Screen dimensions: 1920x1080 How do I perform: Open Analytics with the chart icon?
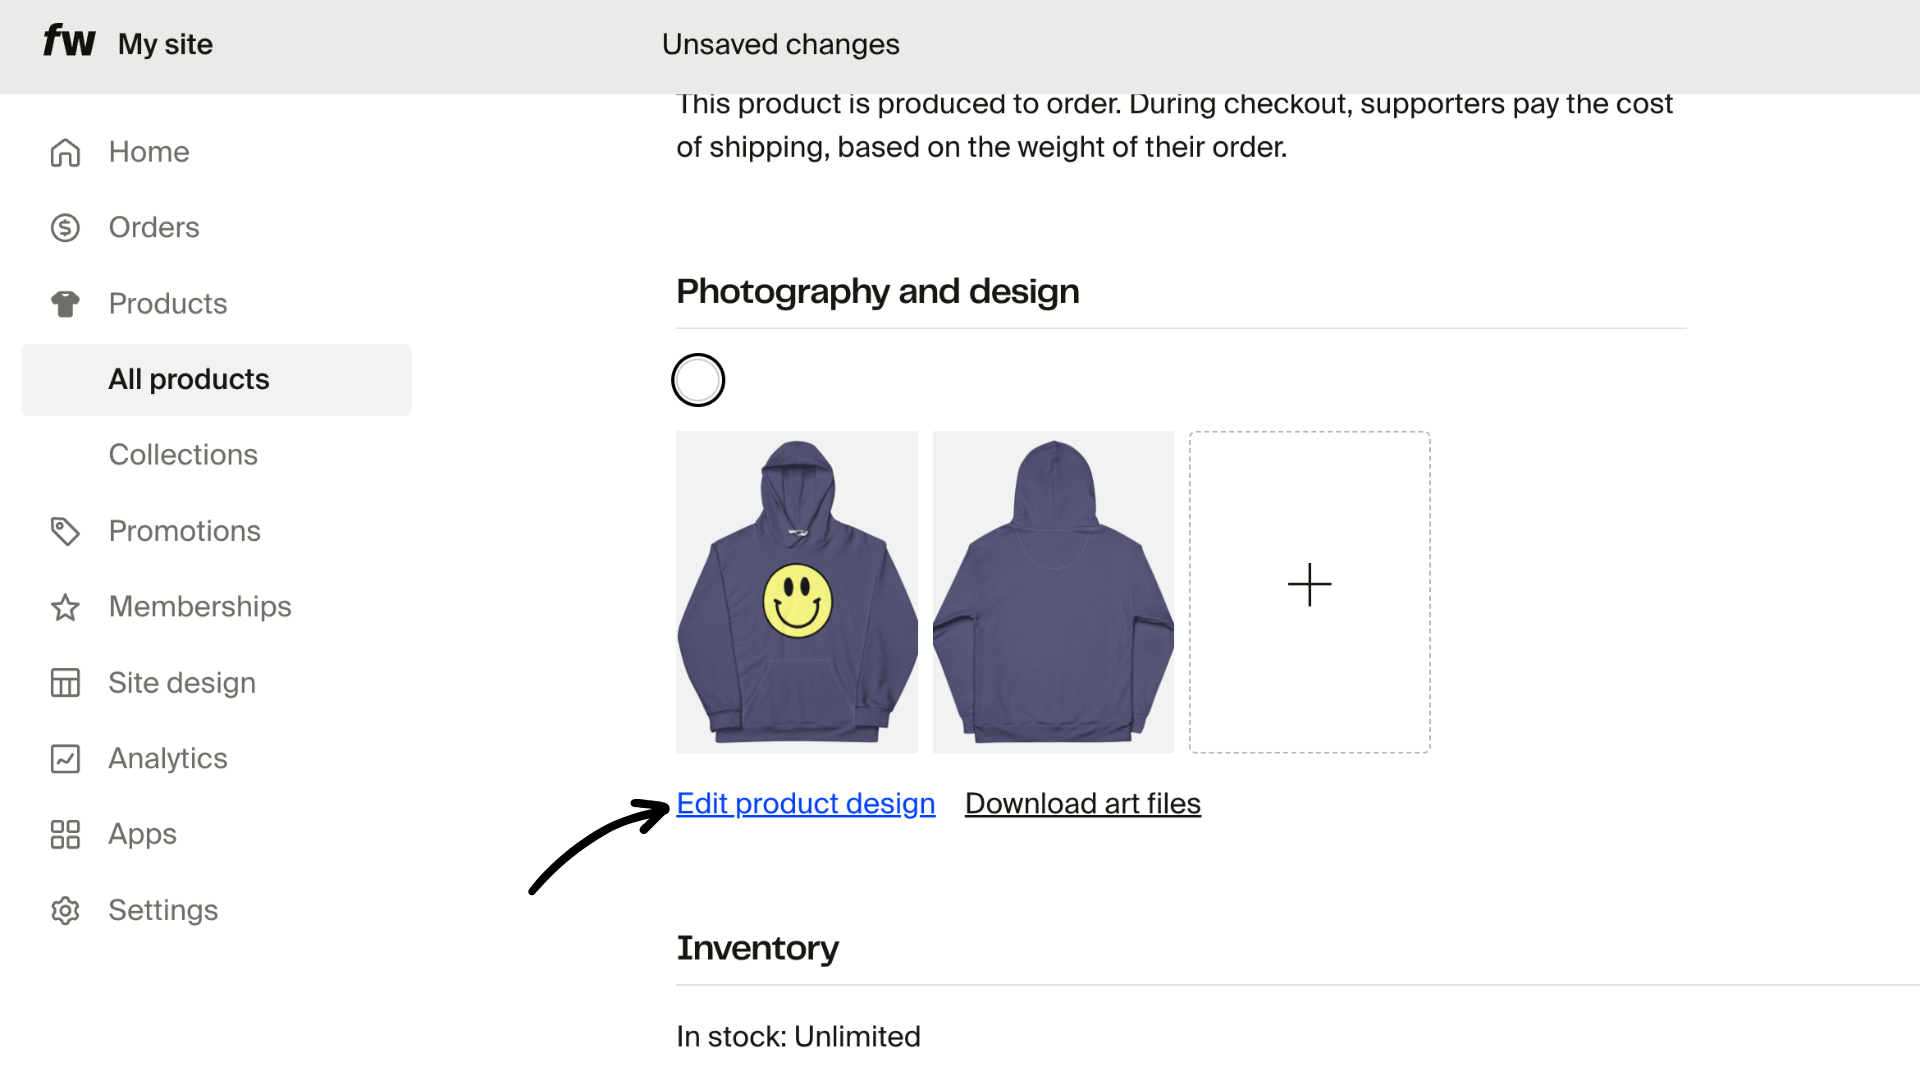click(65, 758)
